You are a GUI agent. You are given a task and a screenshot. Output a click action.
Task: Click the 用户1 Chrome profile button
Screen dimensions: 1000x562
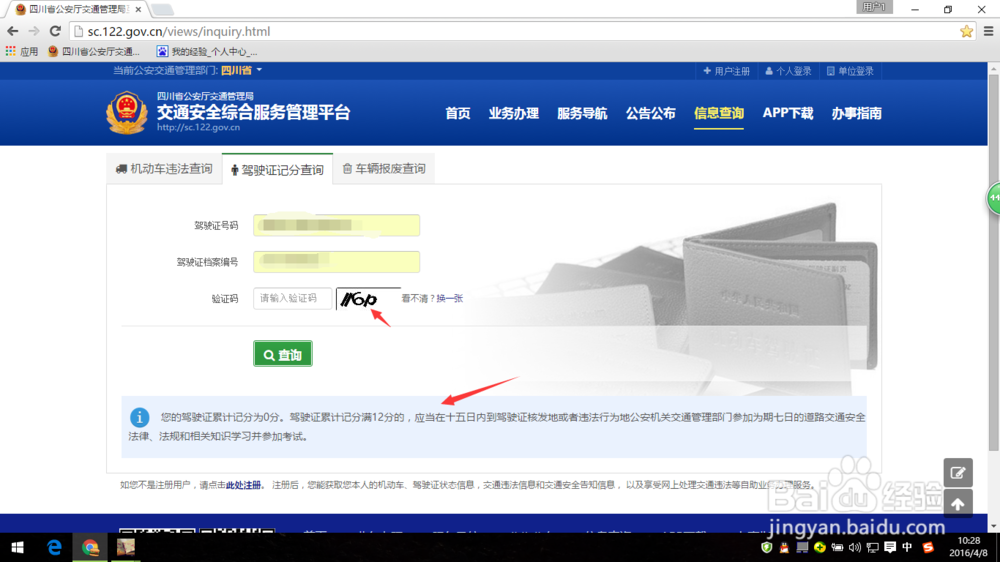[x=874, y=7]
